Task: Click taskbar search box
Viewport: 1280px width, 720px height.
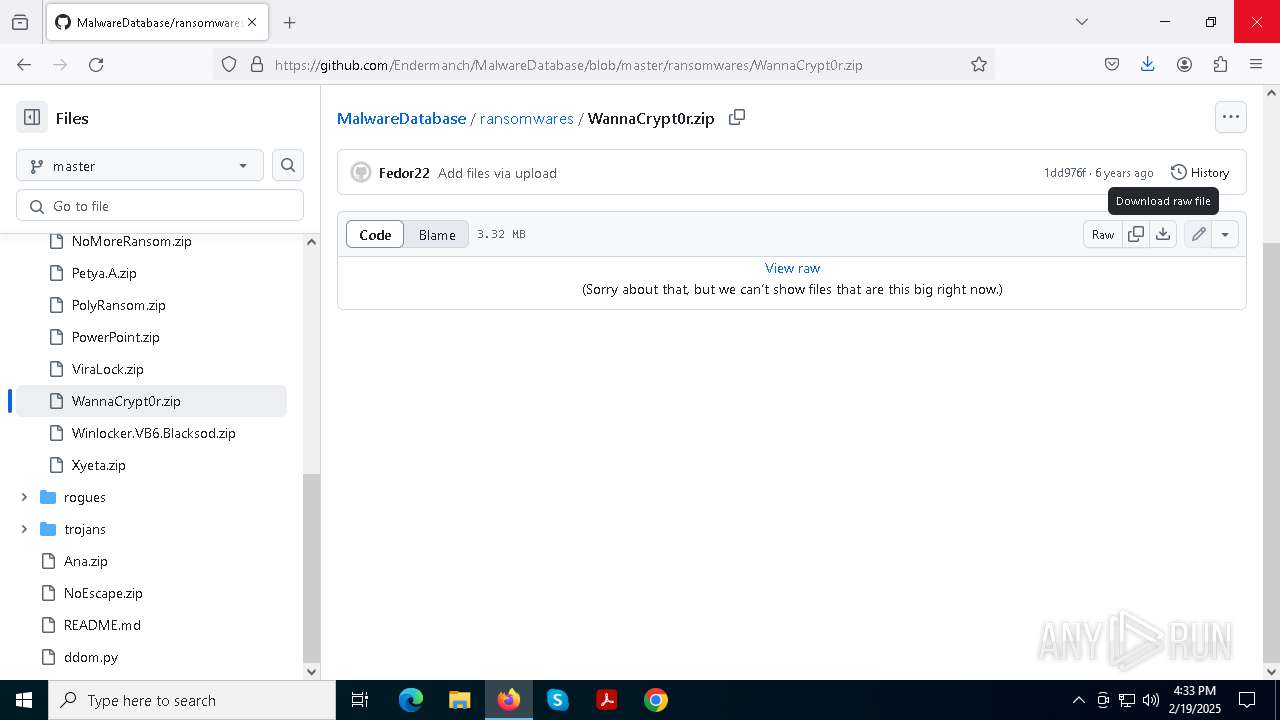Action: click(192, 700)
